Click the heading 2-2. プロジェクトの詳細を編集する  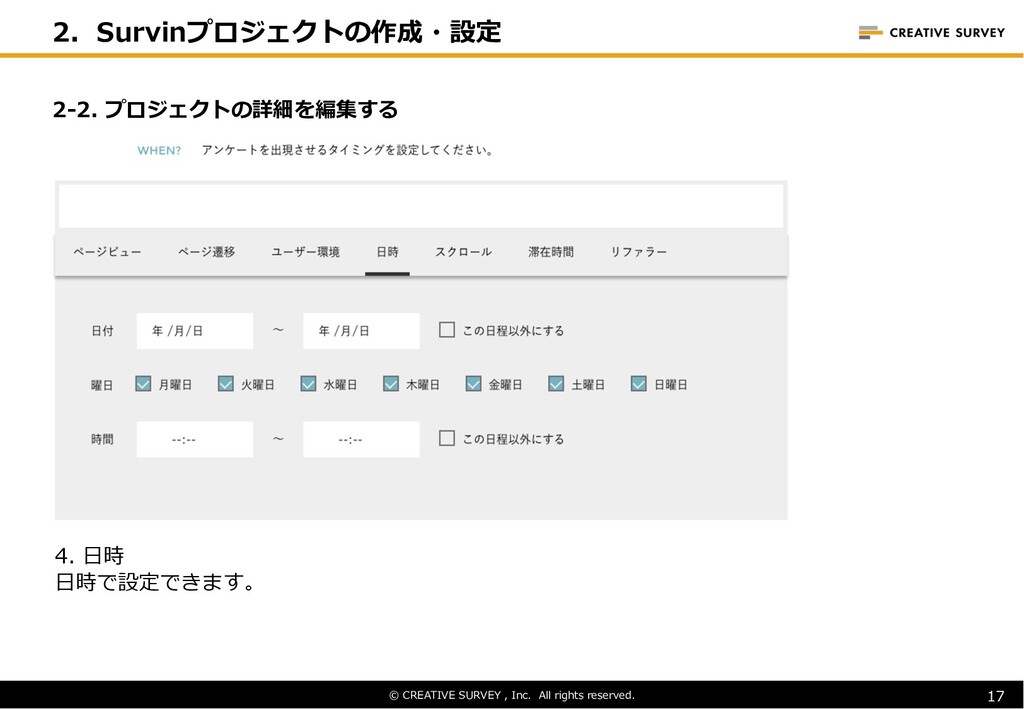225,109
